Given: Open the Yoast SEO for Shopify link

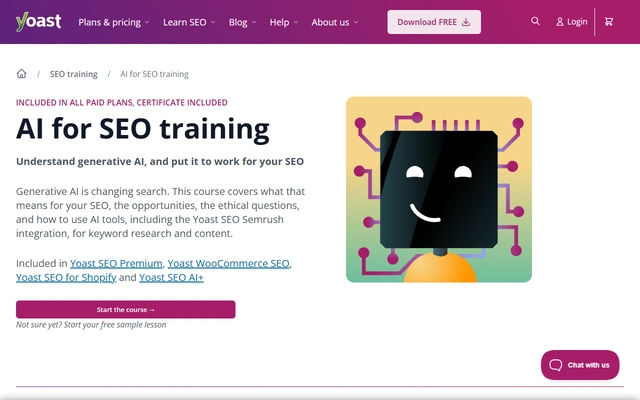Looking at the screenshot, I should click(66, 278).
